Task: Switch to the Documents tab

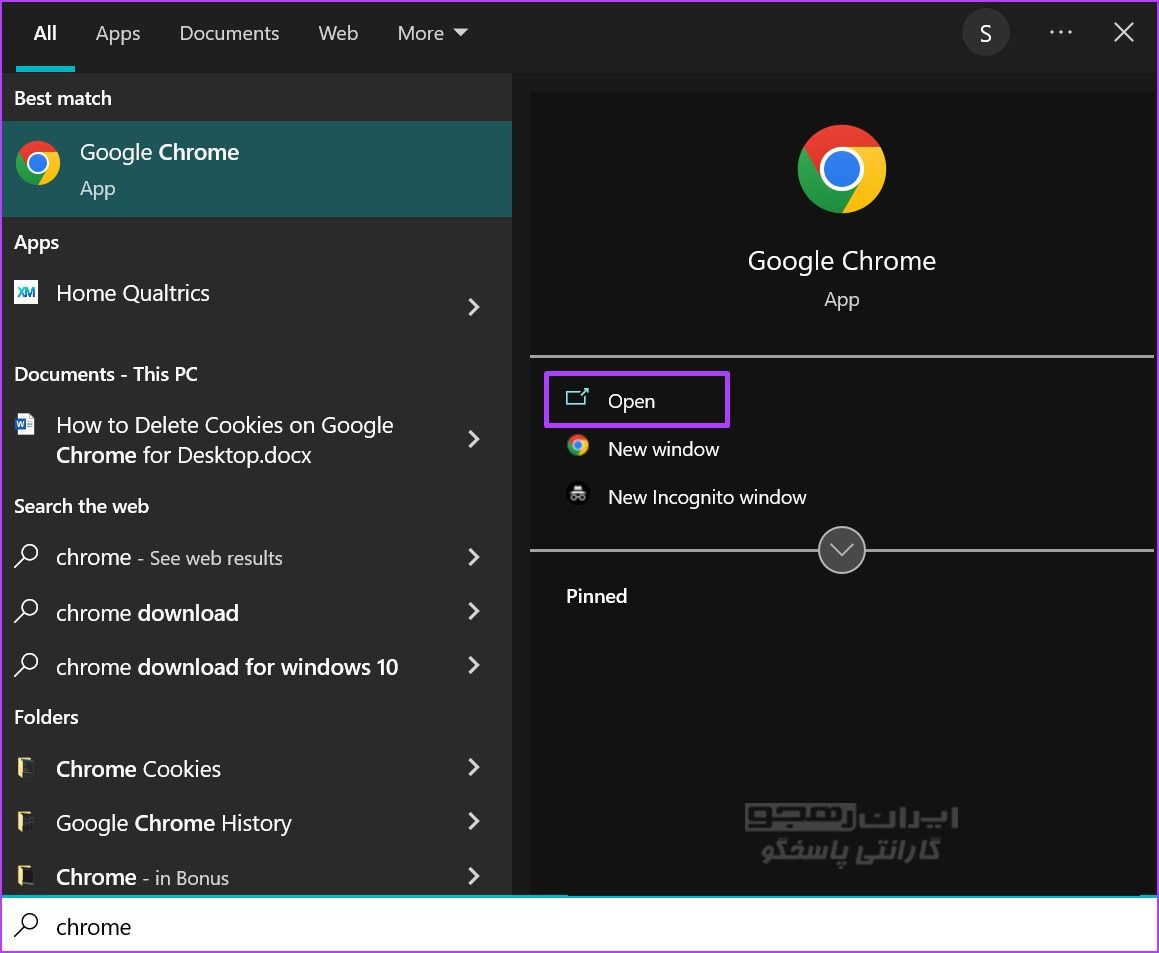Action: coord(229,33)
